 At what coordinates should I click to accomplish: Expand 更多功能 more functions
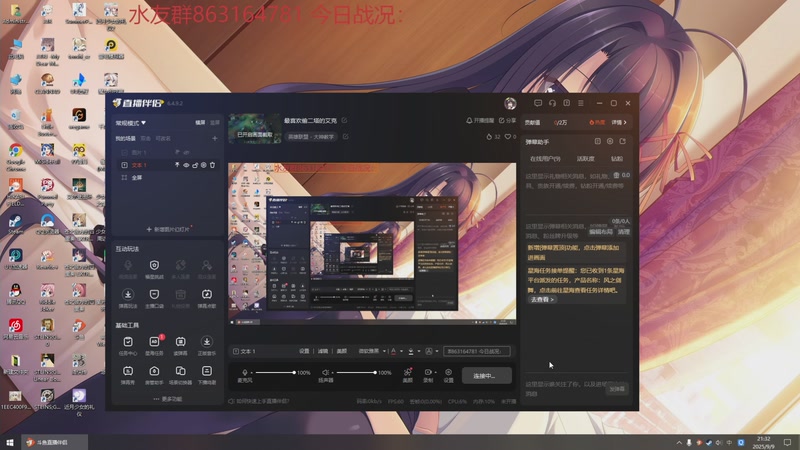point(167,399)
